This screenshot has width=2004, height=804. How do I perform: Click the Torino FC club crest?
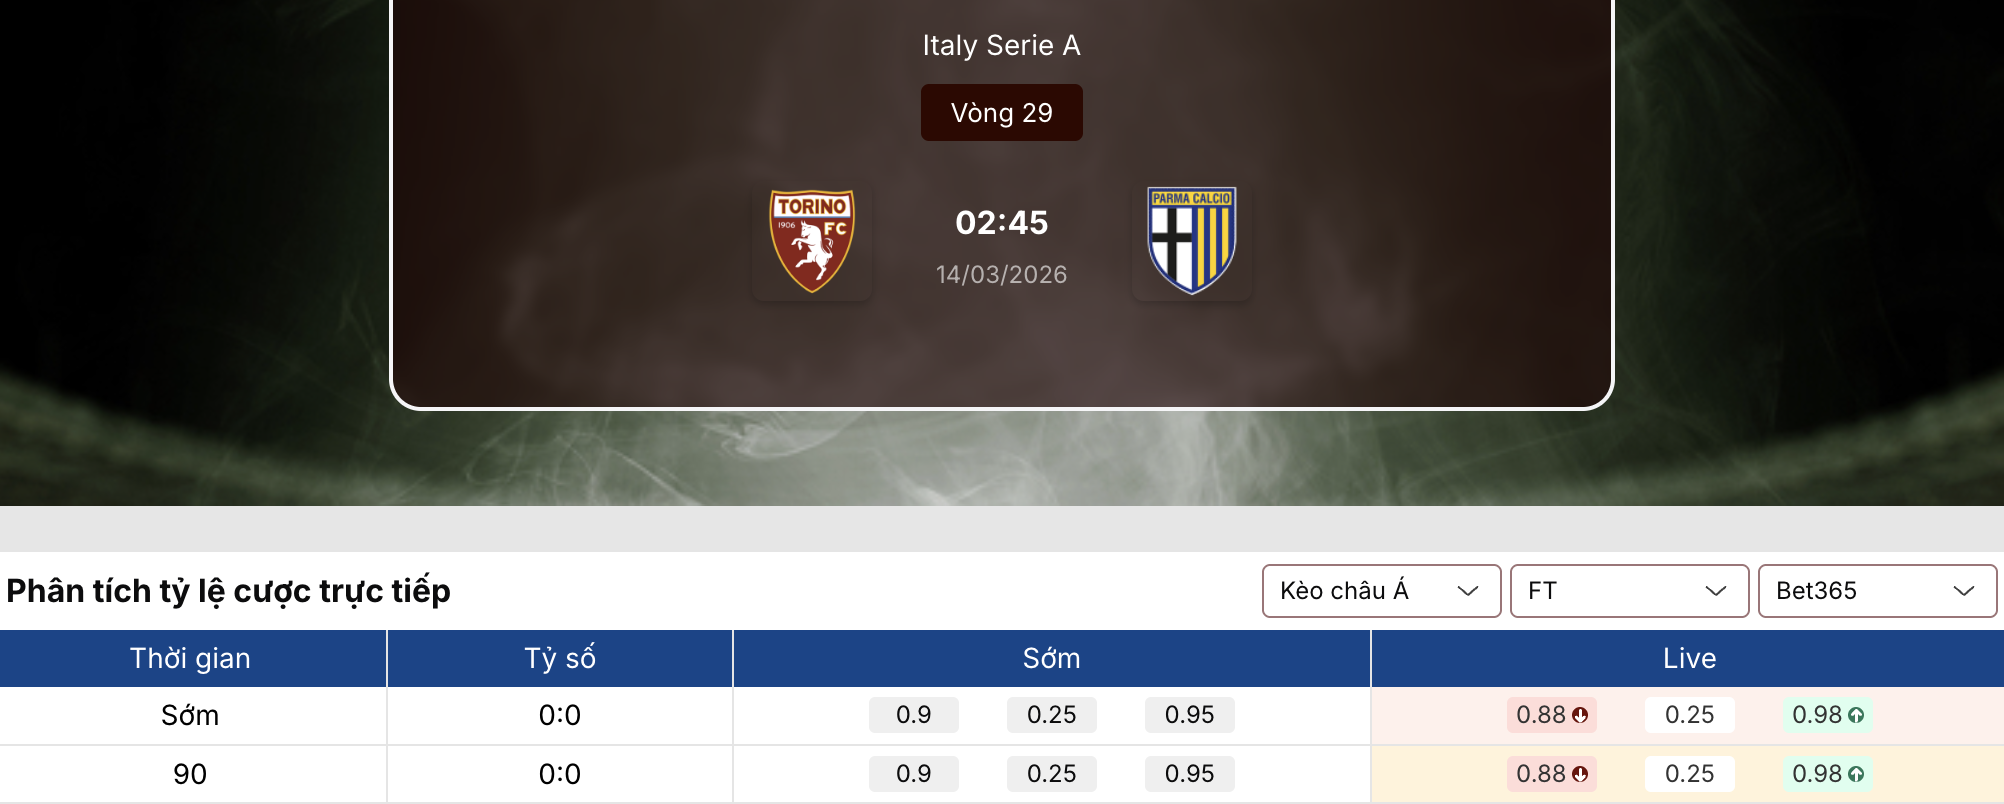(x=812, y=241)
